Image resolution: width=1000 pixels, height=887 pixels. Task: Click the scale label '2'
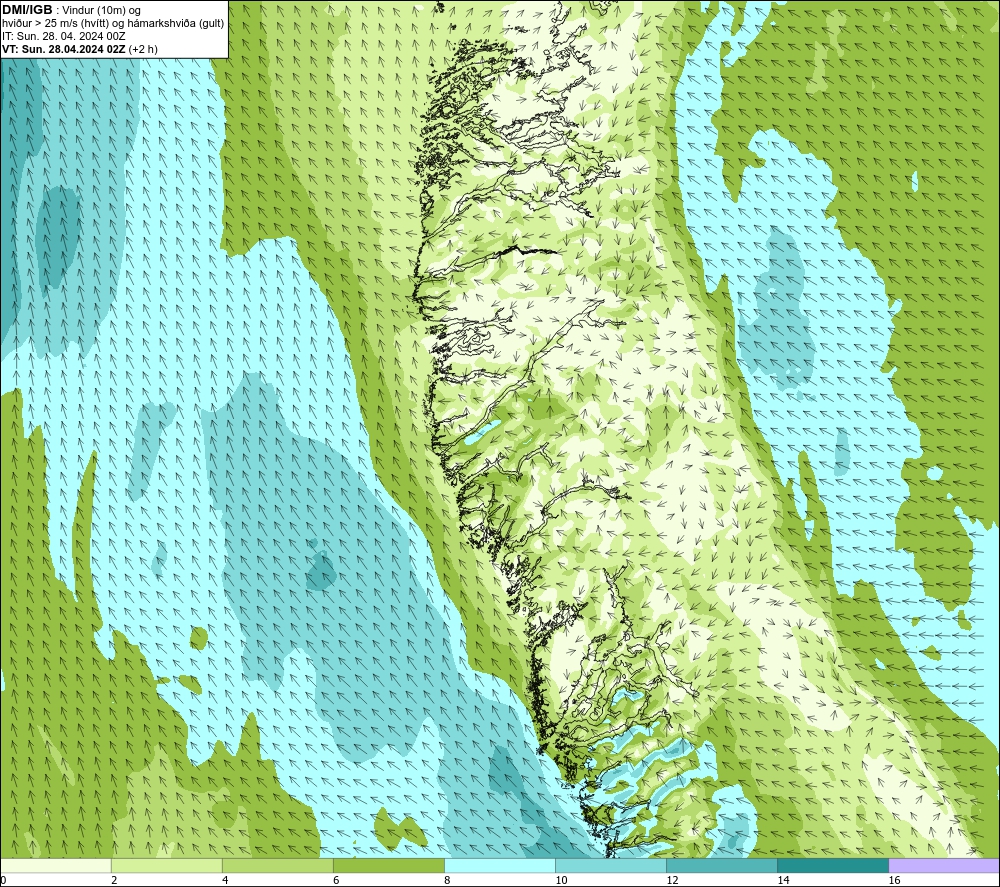tap(114, 881)
